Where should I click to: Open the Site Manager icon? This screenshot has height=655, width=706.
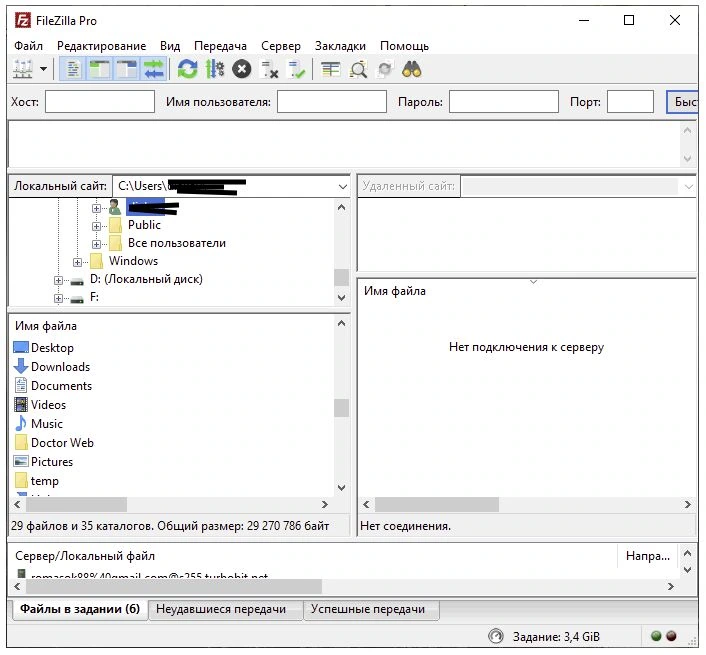click(23, 69)
